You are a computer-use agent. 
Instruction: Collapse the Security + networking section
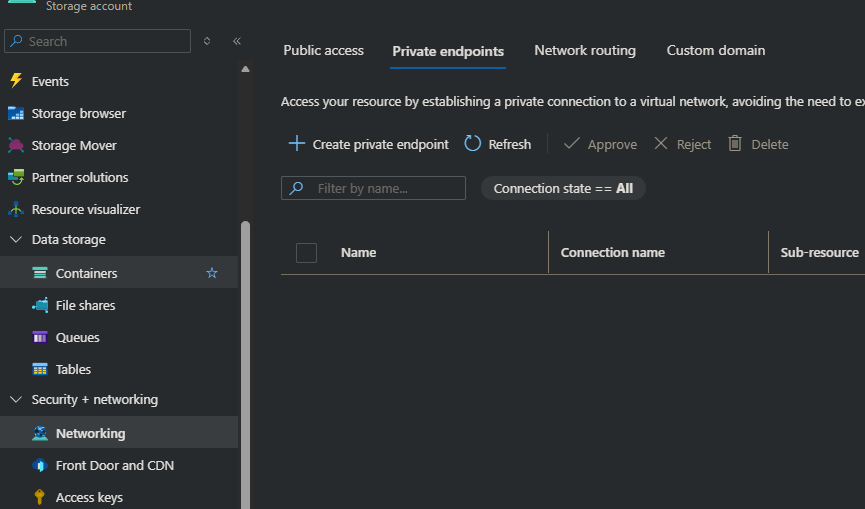pos(15,400)
